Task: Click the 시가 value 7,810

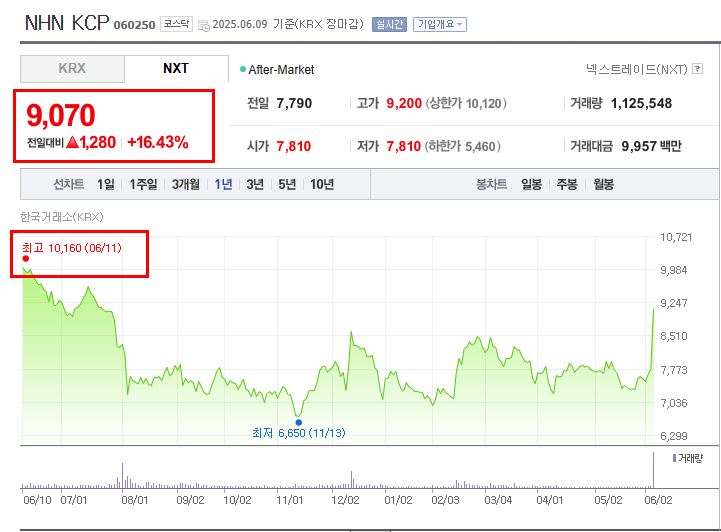Action: click(x=294, y=147)
